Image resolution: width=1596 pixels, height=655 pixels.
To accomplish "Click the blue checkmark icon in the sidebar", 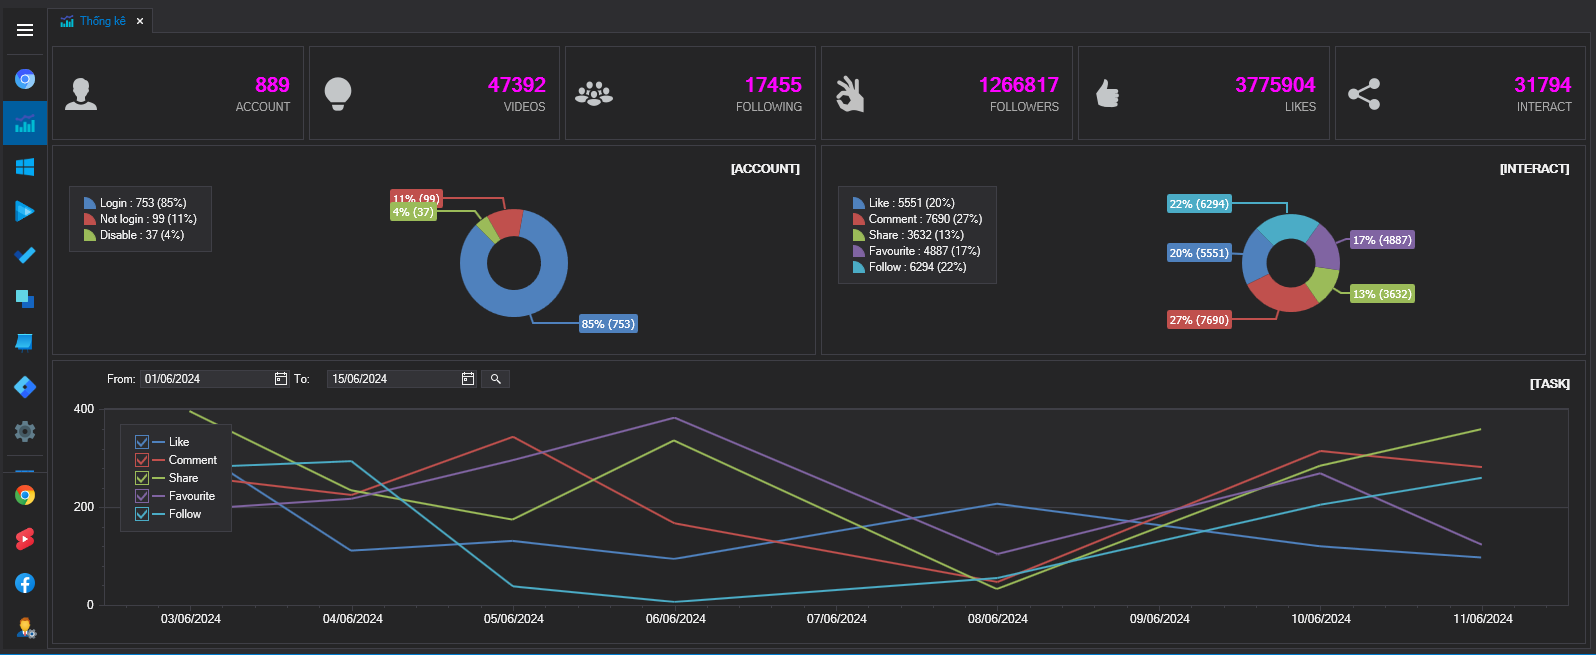I will click(25, 255).
